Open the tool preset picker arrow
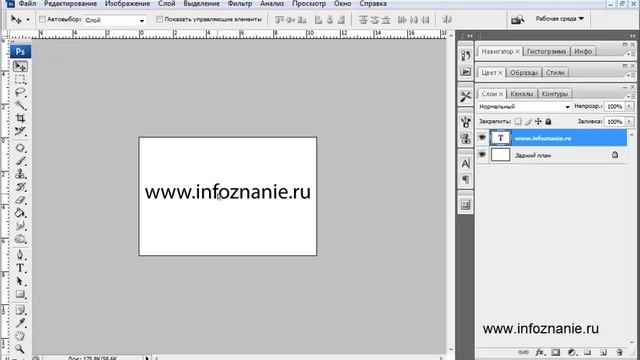 [28, 19]
